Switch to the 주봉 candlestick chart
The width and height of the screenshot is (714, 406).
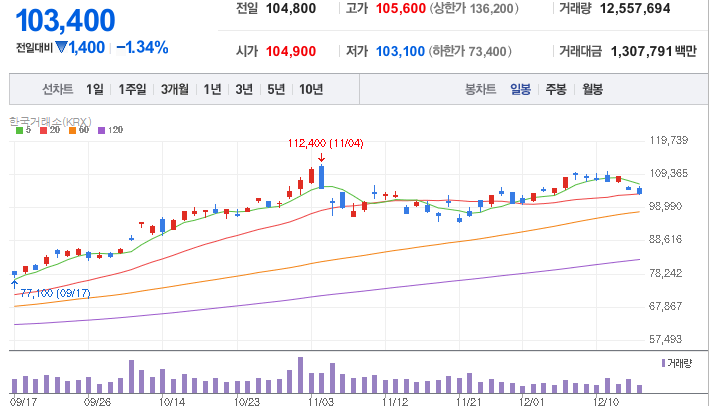pyautogui.click(x=556, y=89)
